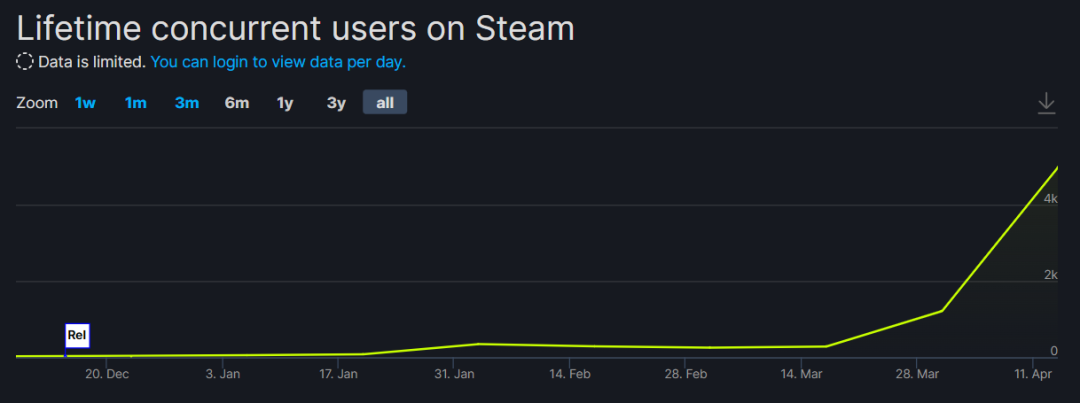Select the 6m zoom range

[237, 103]
